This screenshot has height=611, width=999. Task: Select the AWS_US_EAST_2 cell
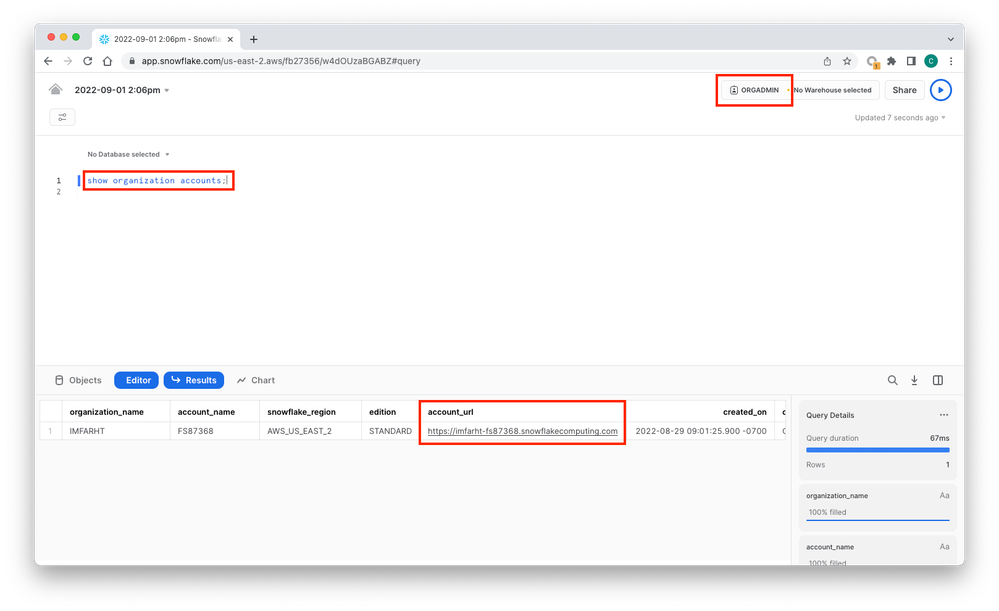click(310, 431)
